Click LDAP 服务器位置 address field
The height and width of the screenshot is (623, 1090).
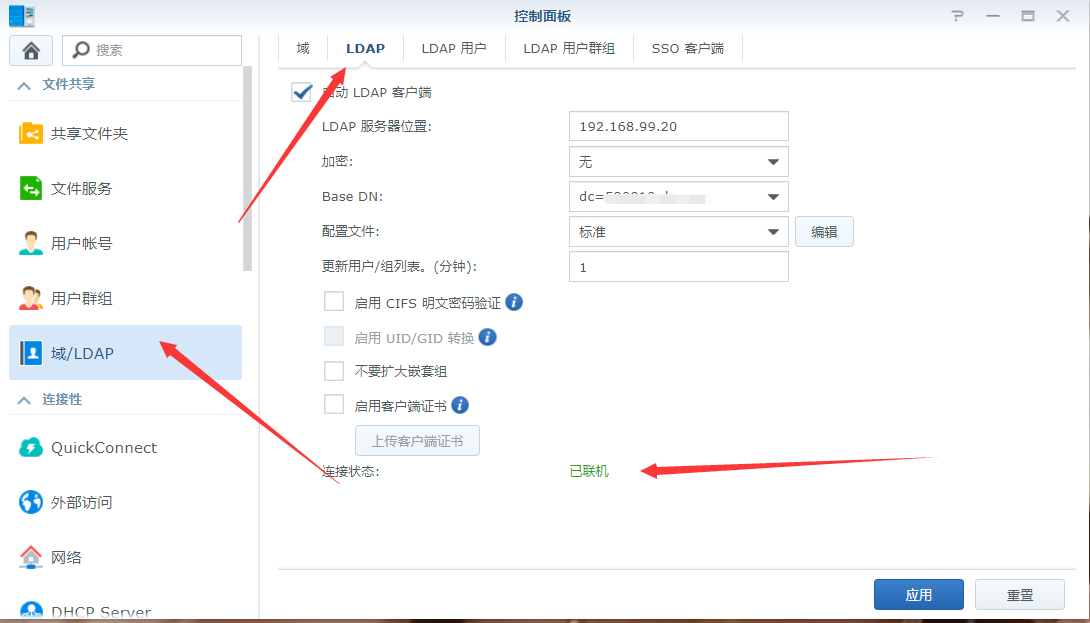click(678, 127)
